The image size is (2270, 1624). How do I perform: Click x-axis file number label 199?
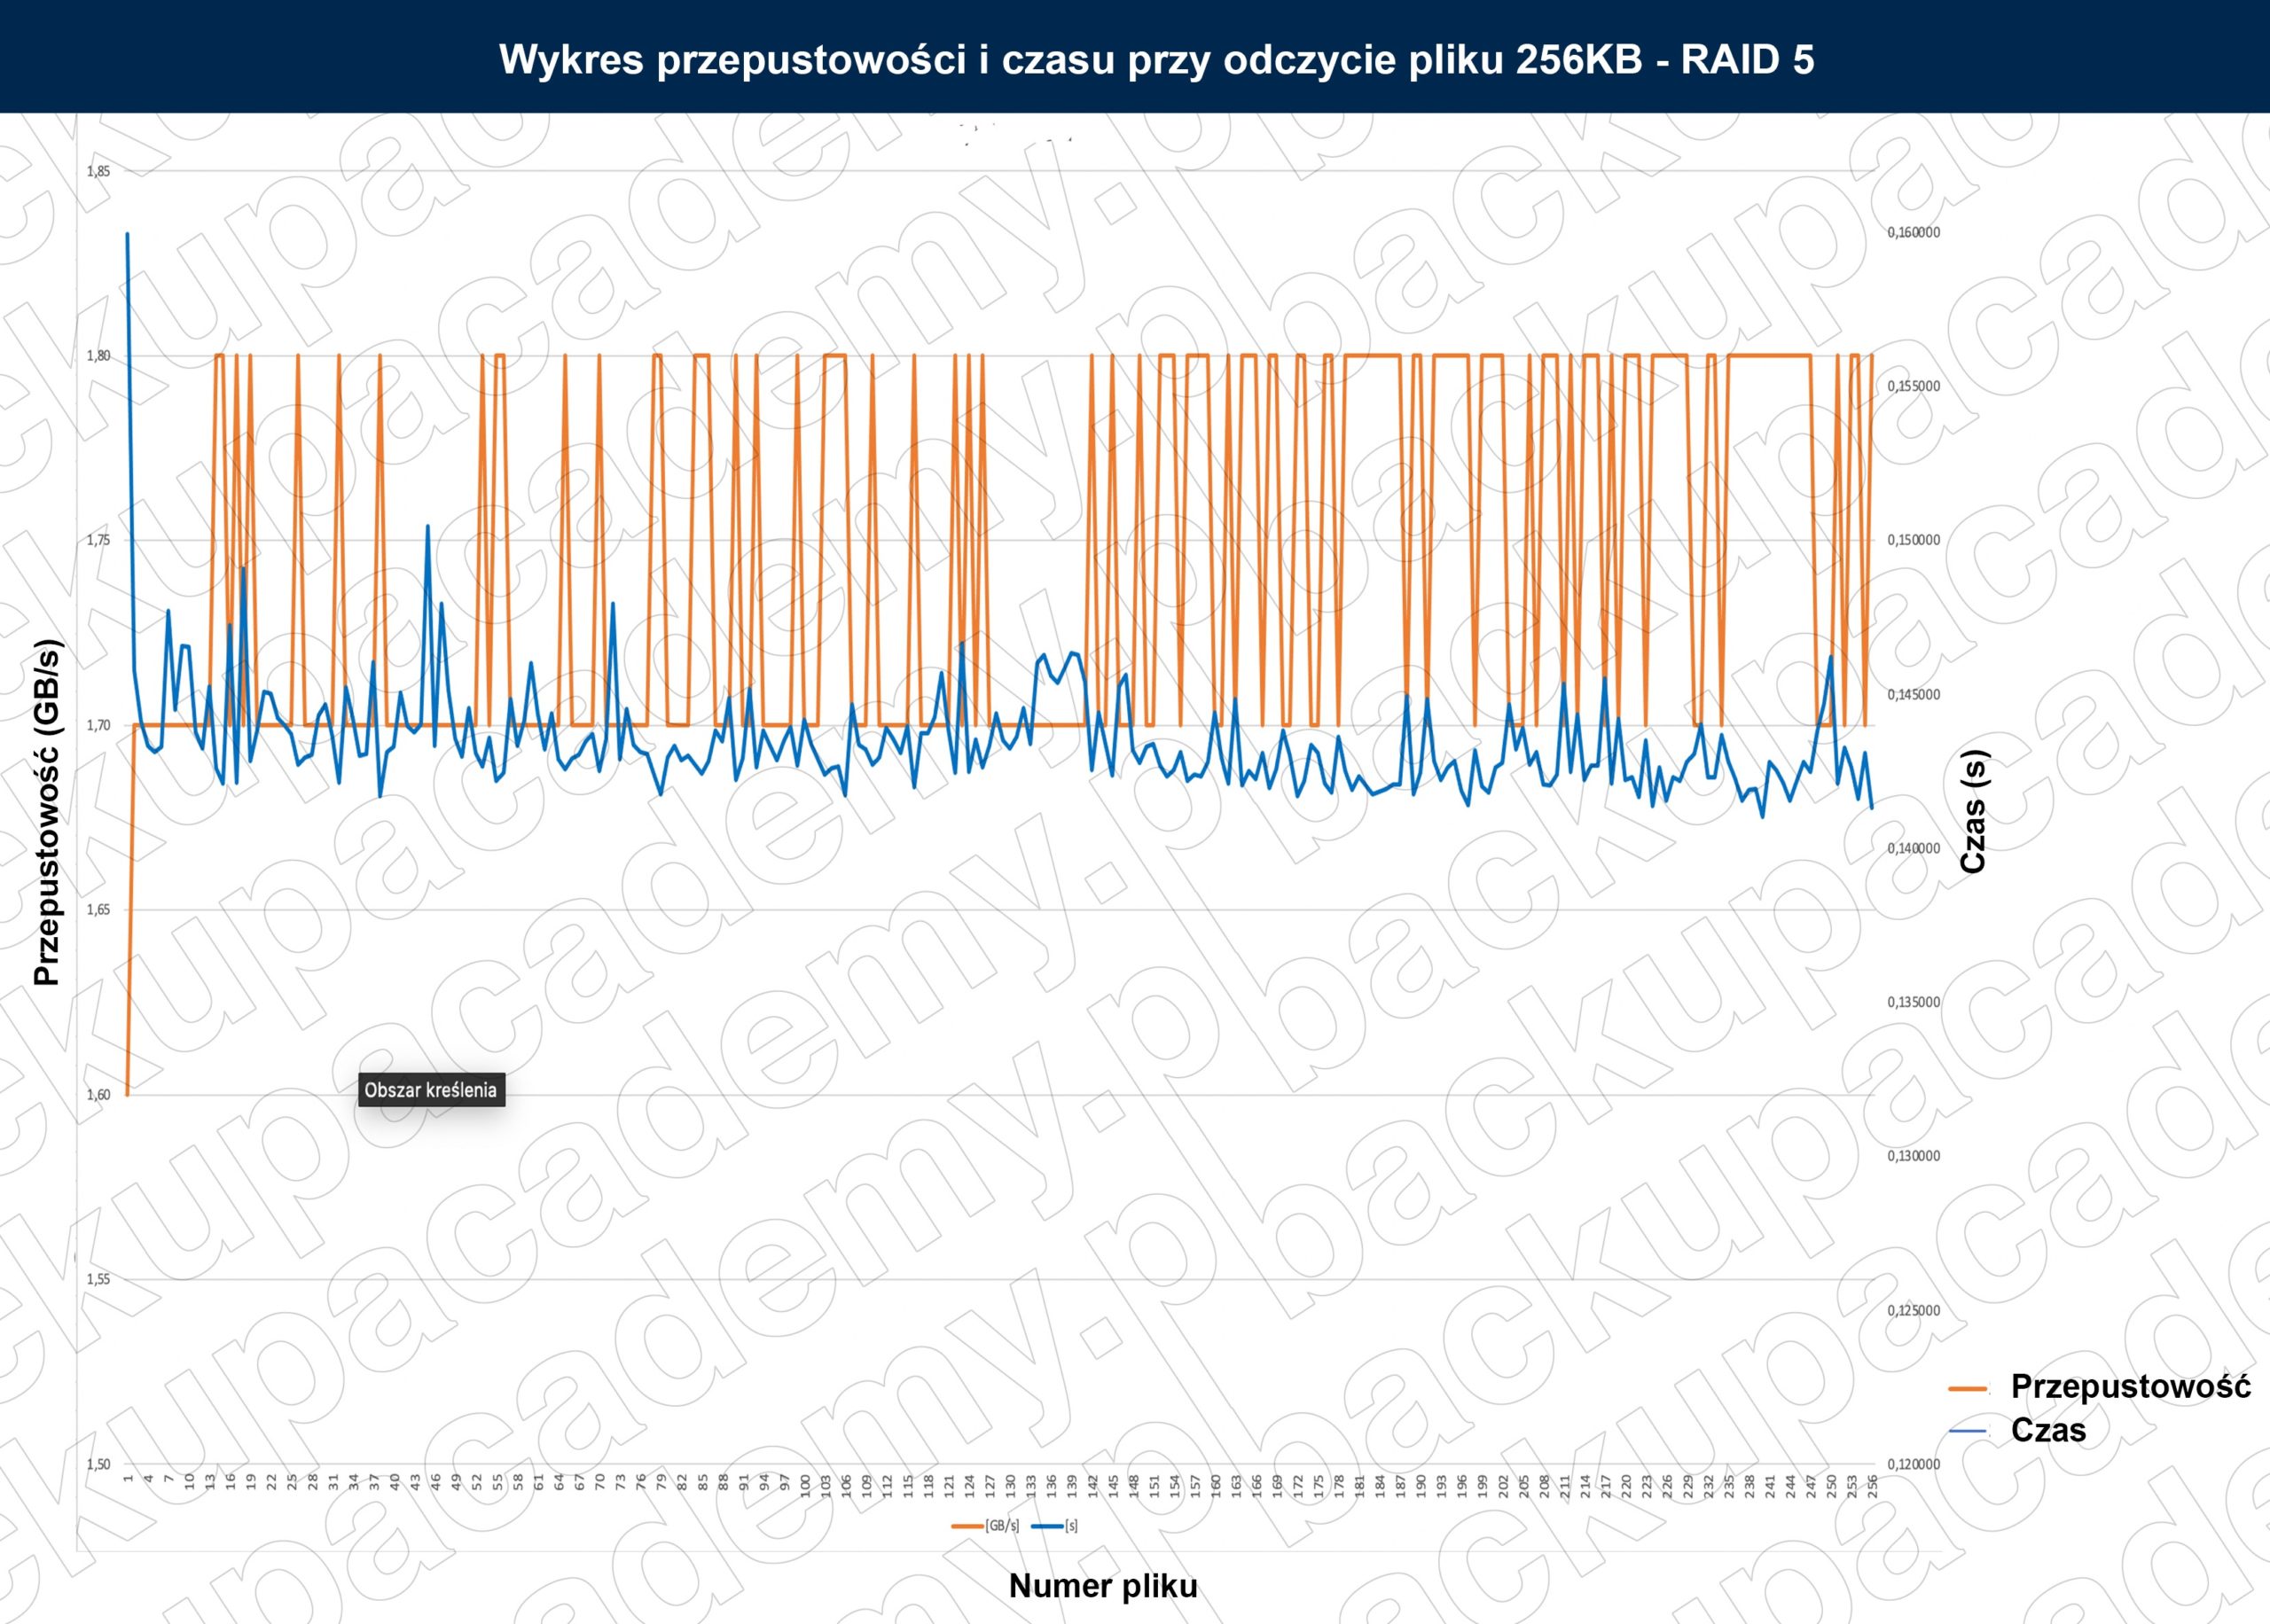(x=1483, y=1484)
